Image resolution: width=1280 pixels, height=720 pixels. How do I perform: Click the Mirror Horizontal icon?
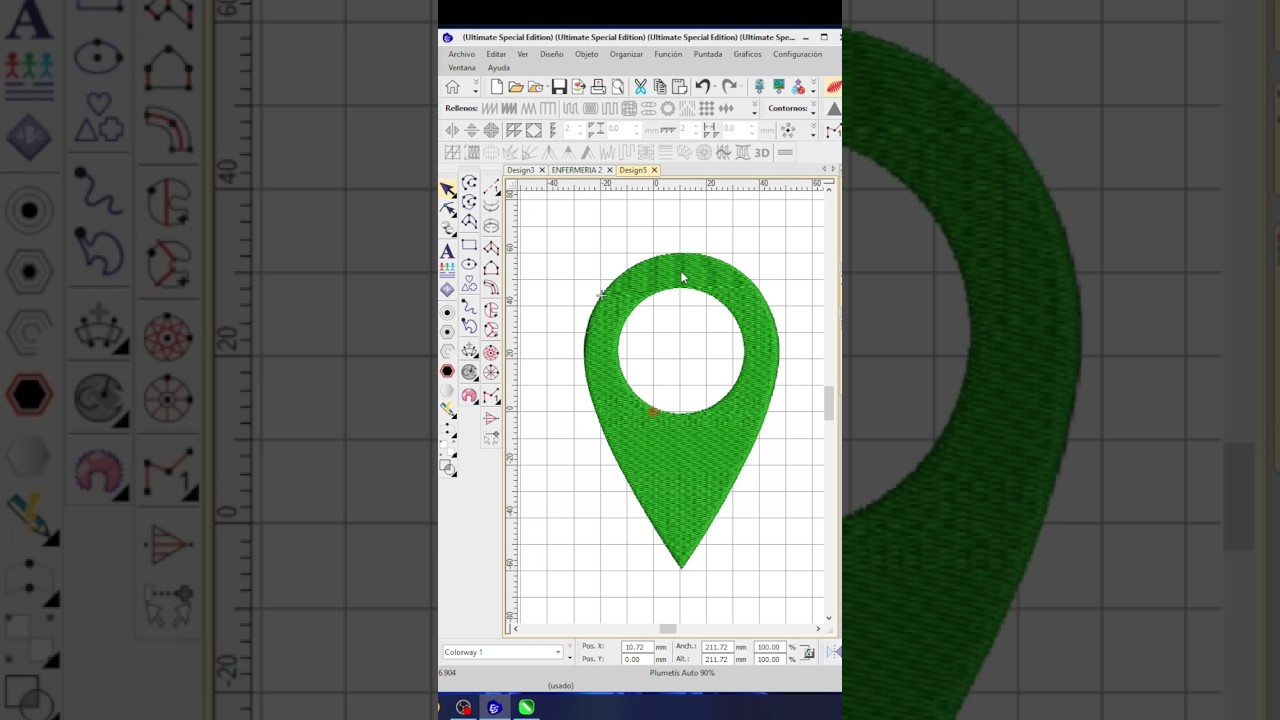tap(452, 131)
